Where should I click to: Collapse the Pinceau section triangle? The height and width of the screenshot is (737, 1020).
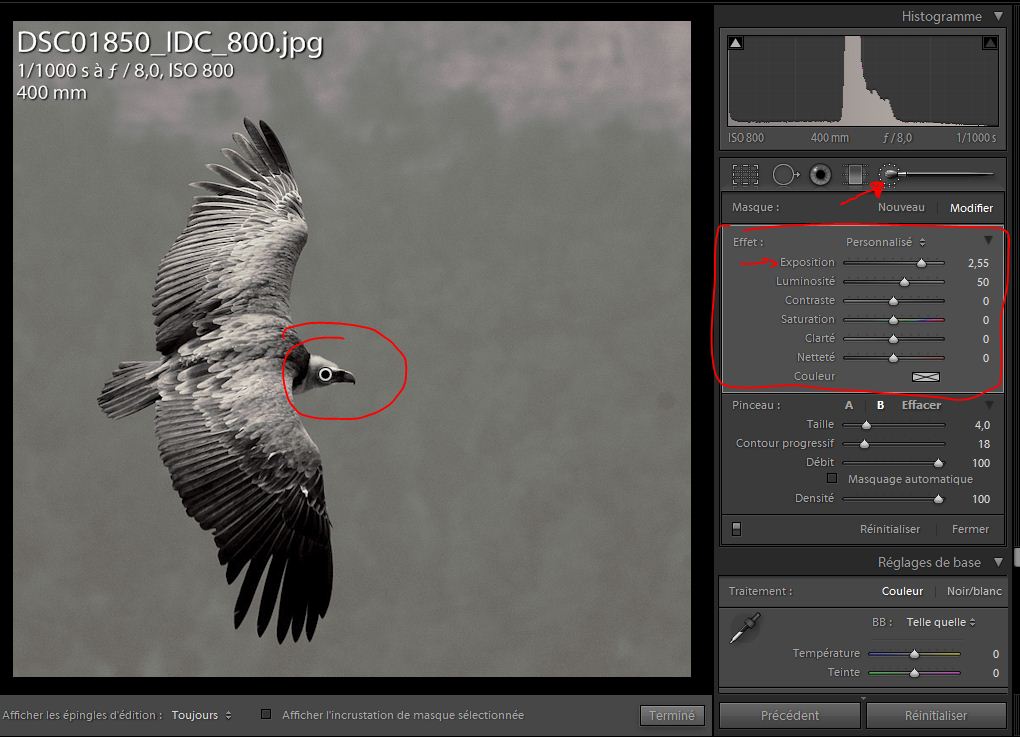click(989, 405)
